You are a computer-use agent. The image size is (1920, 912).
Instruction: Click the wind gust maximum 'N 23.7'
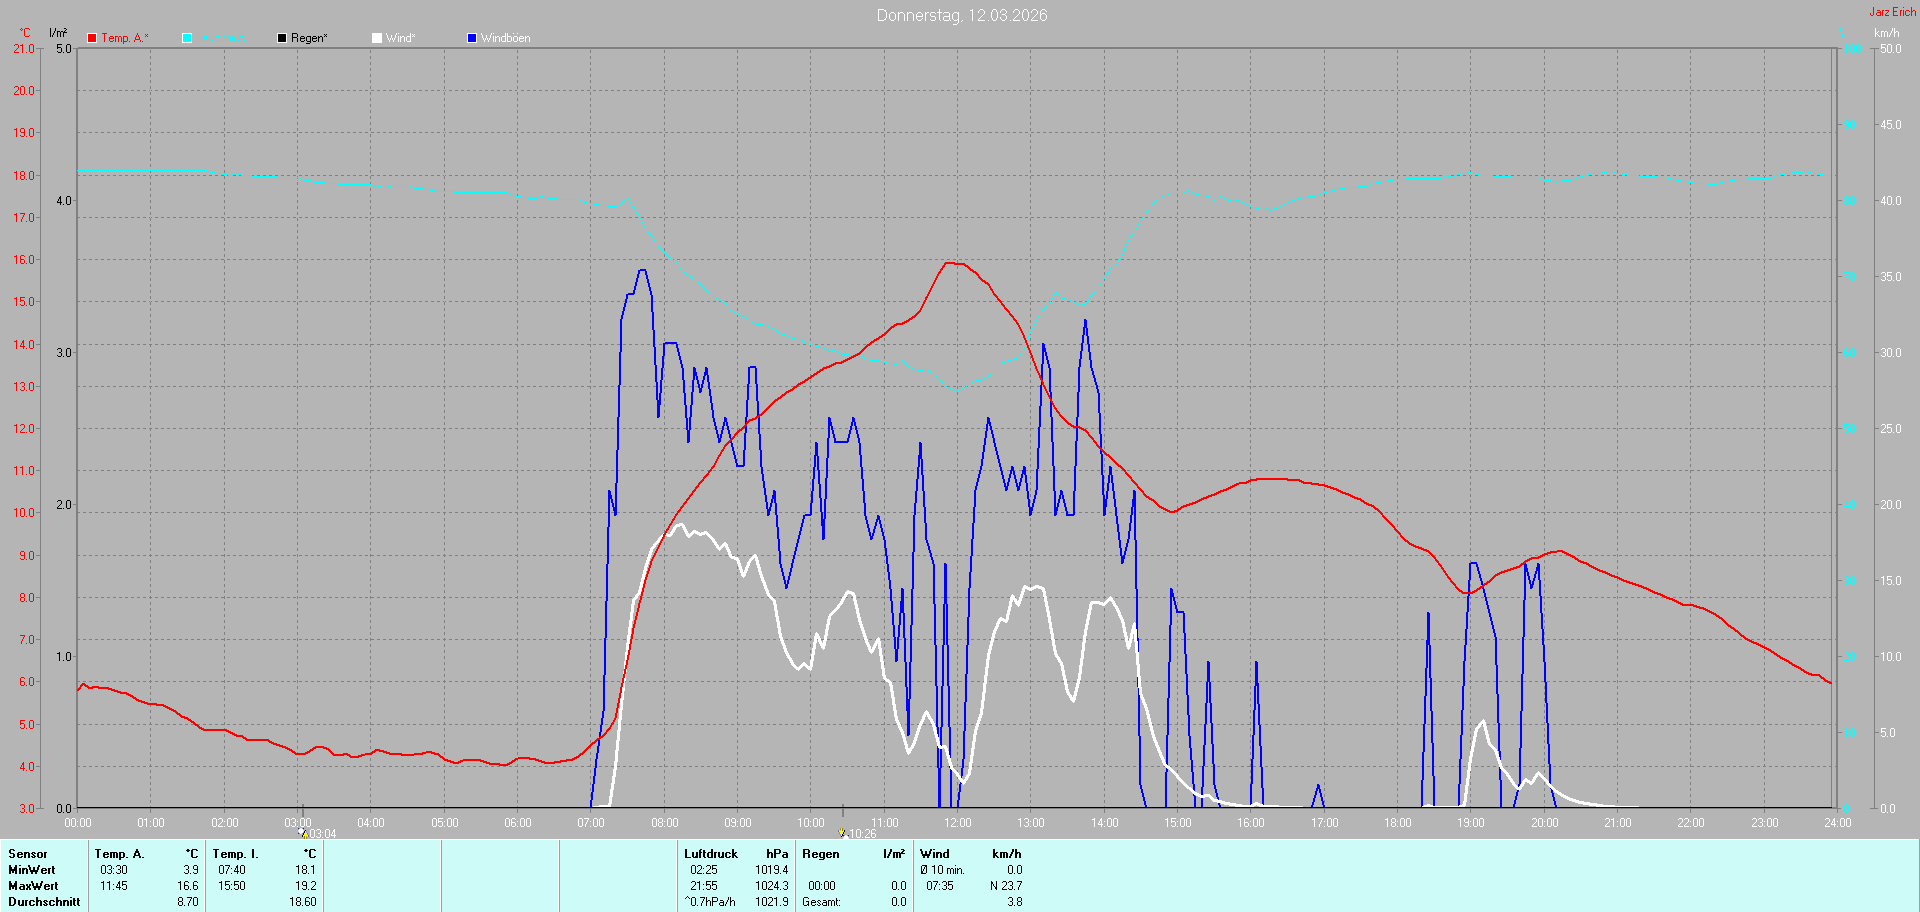coord(1006,886)
